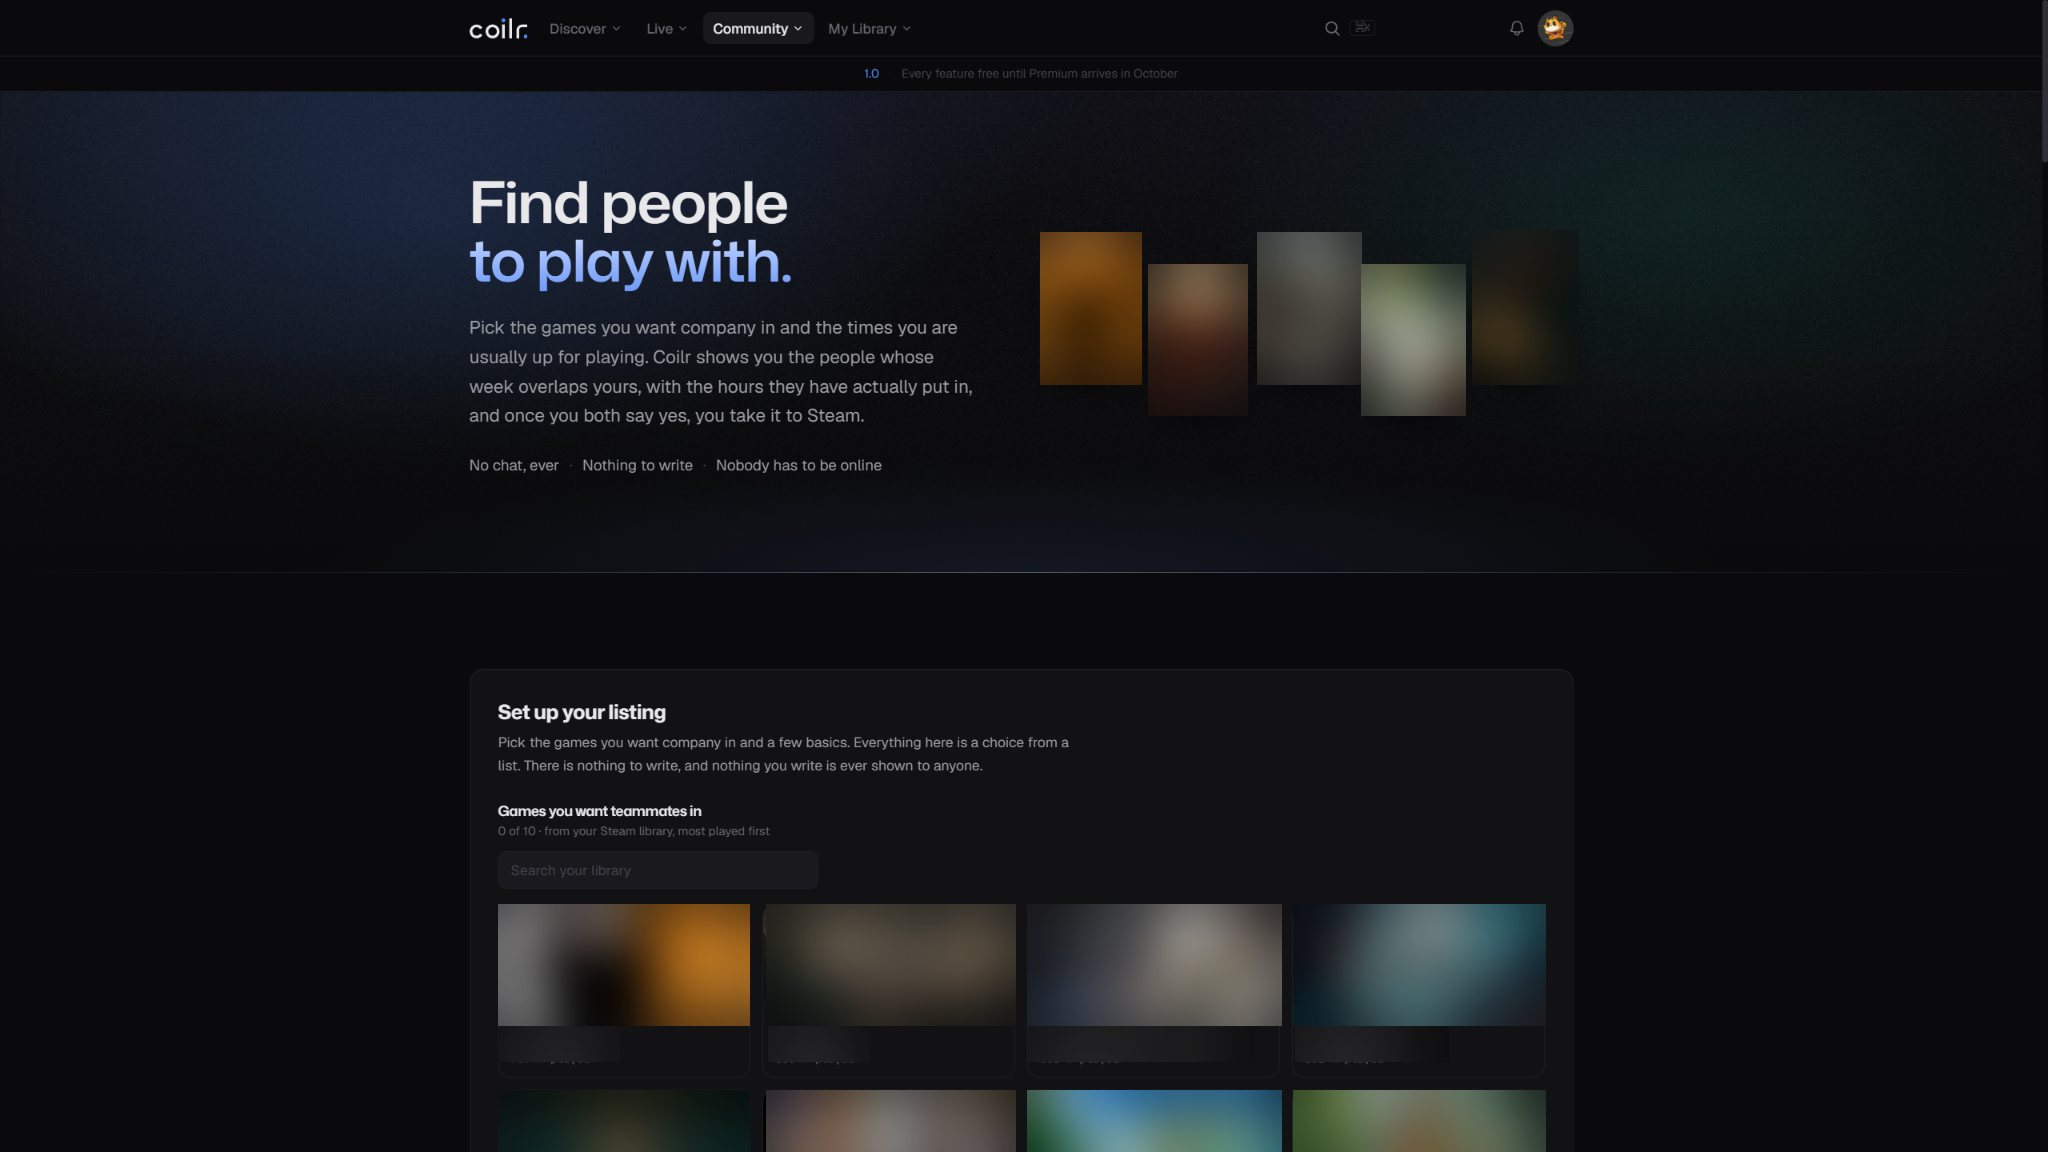Viewport: 2048px width, 1152px height.
Task: Open the Premium arrives in October announcement
Action: point(1039,74)
